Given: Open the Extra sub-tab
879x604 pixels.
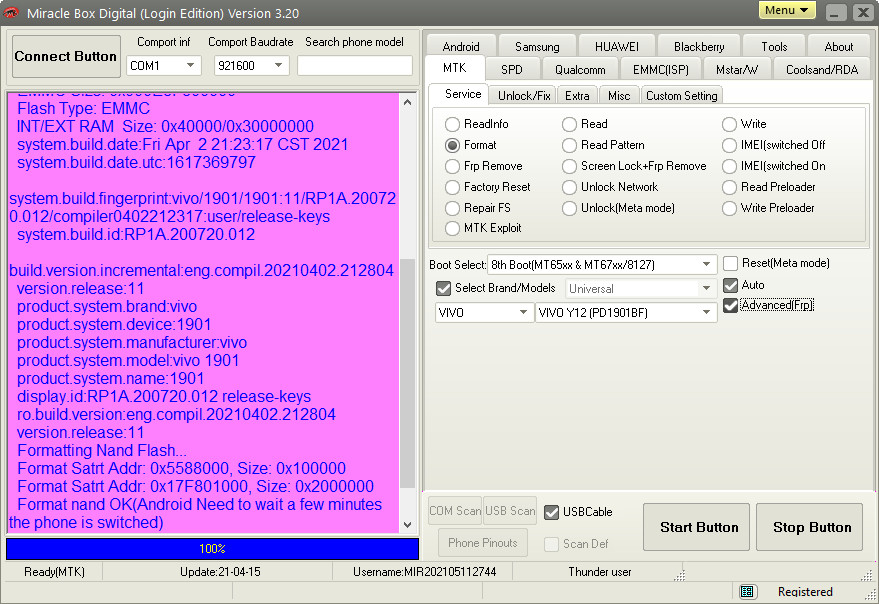Looking at the screenshot, I should [577, 96].
